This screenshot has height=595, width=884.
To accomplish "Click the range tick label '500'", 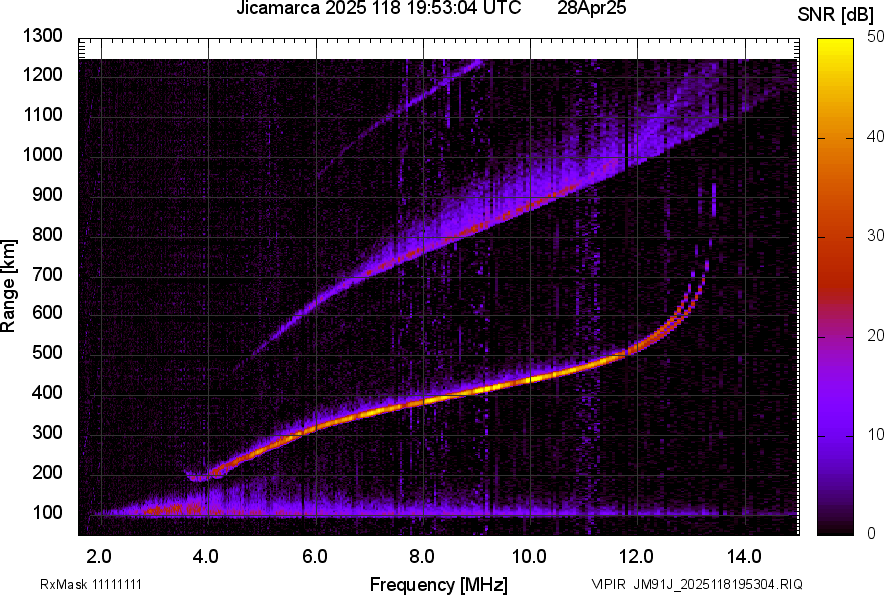I will coord(47,352).
